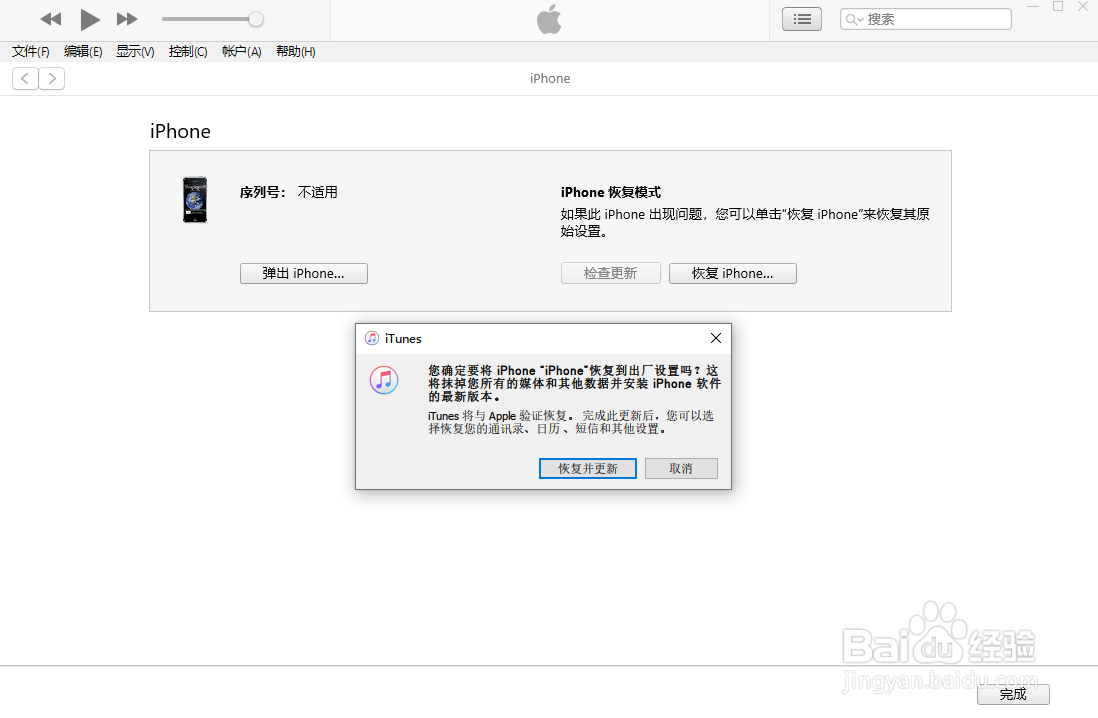Select the rewind playback control
This screenshot has height=718, width=1098.
pyautogui.click(x=50, y=18)
